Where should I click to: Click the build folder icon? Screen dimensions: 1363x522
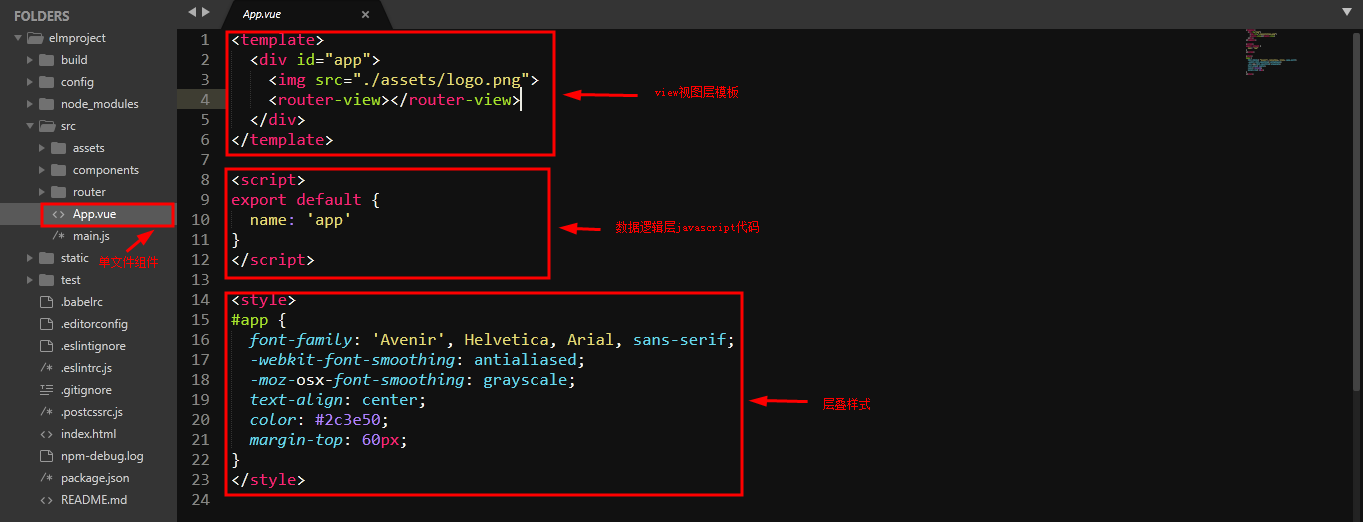click(46, 60)
